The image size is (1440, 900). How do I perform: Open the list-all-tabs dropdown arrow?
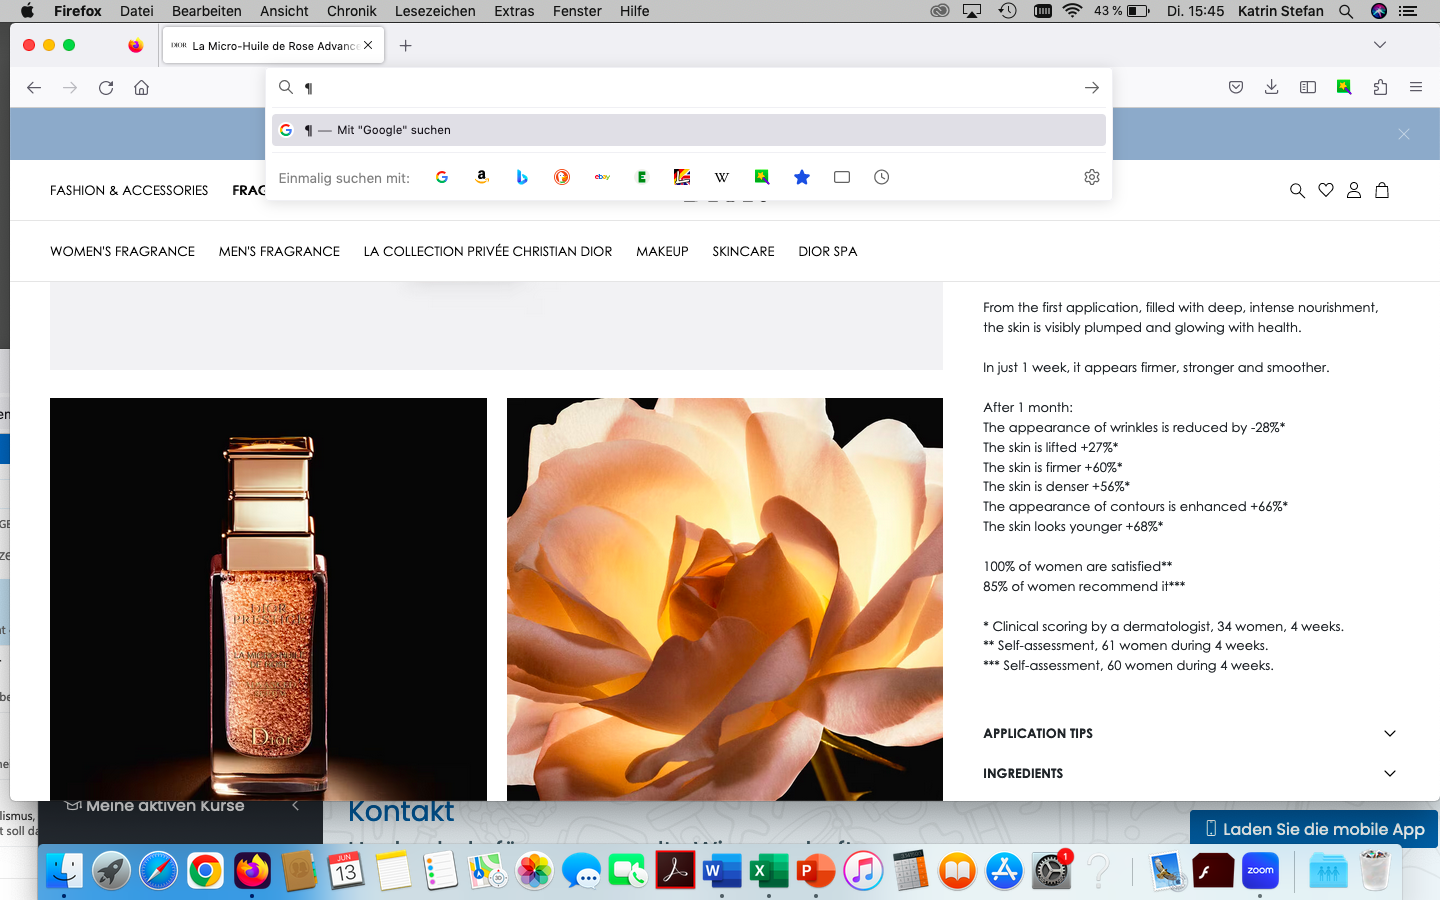point(1380,45)
